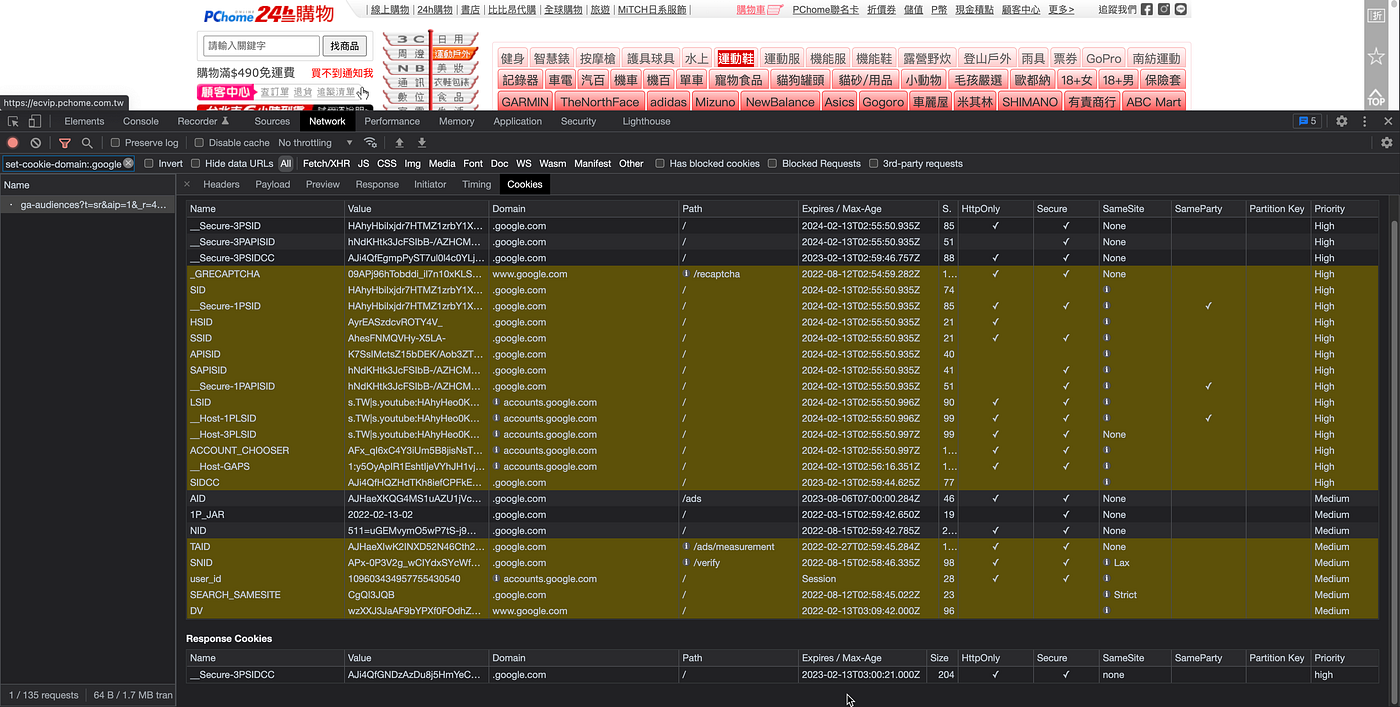Screen dimensions: 1400x707
Task: Enable the Invert filter checkbox
Action: (149, 163)
